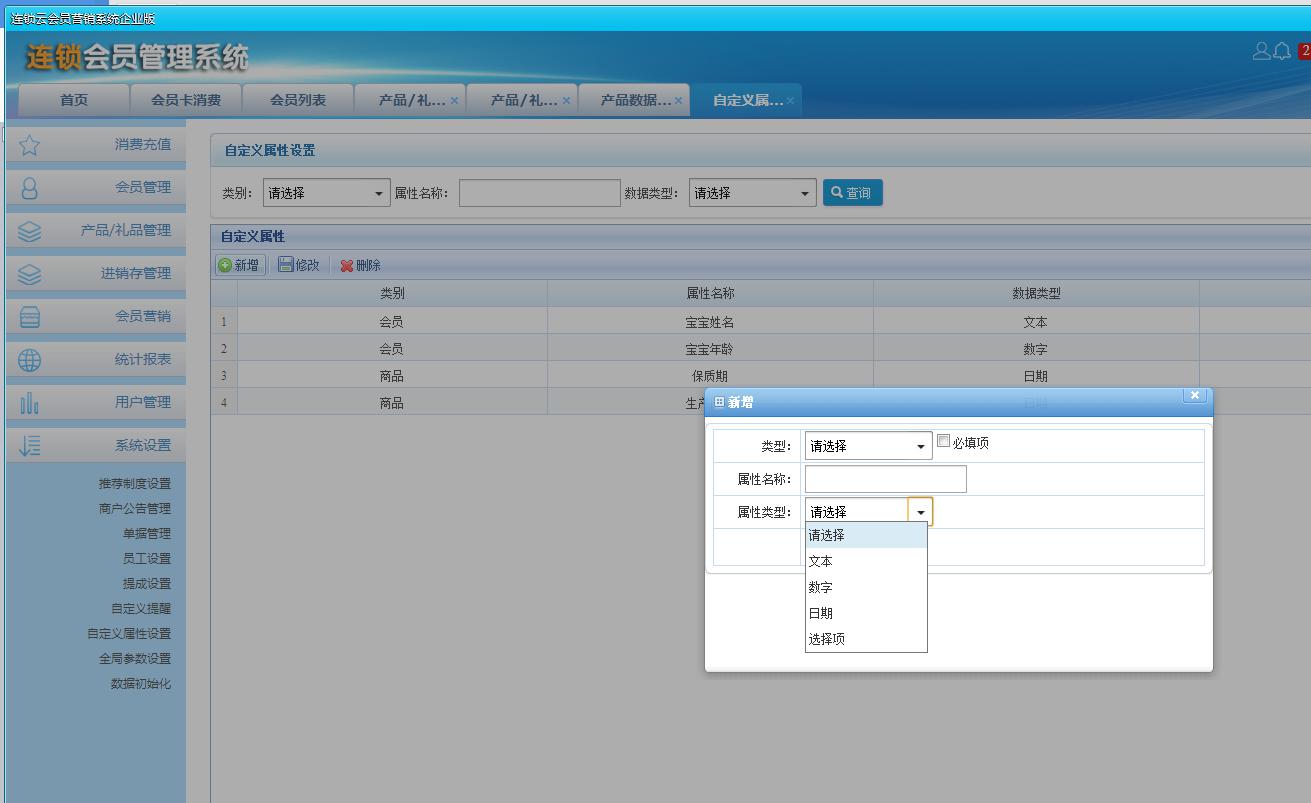Switch to the 首页 tab
The height and width of the screenshot is (803, 1311).
(x=74, y=100)
